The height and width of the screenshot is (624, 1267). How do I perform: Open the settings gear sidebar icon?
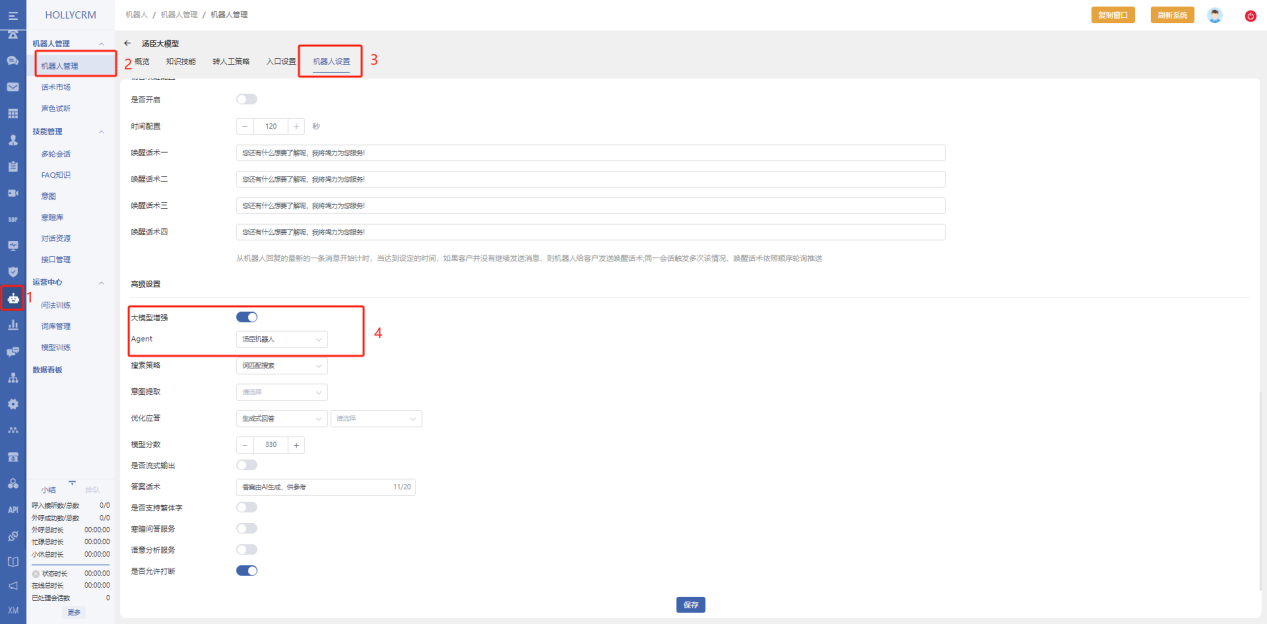tap(13, 404)
